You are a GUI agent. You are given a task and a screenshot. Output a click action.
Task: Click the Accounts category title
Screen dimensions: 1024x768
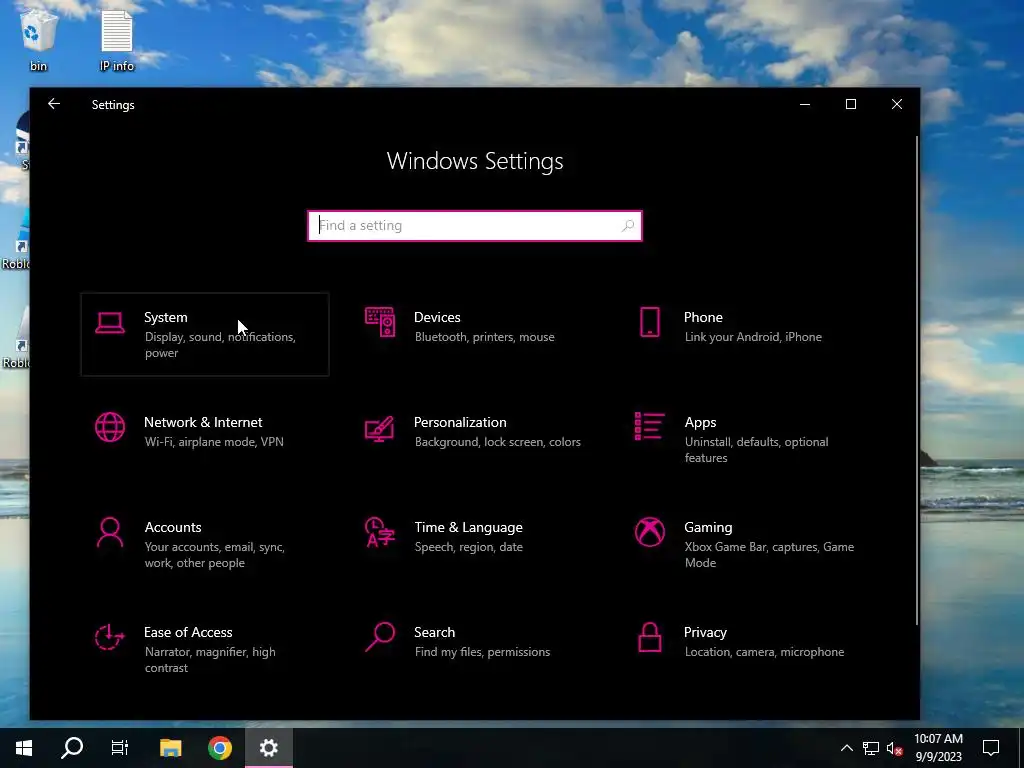(173, 528)
